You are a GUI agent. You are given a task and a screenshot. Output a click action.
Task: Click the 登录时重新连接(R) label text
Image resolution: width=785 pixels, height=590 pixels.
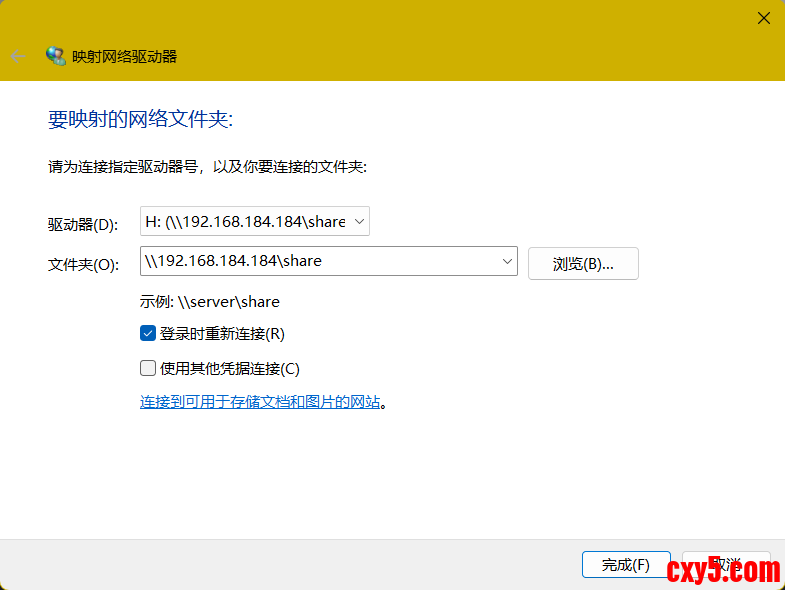[222, 334]
